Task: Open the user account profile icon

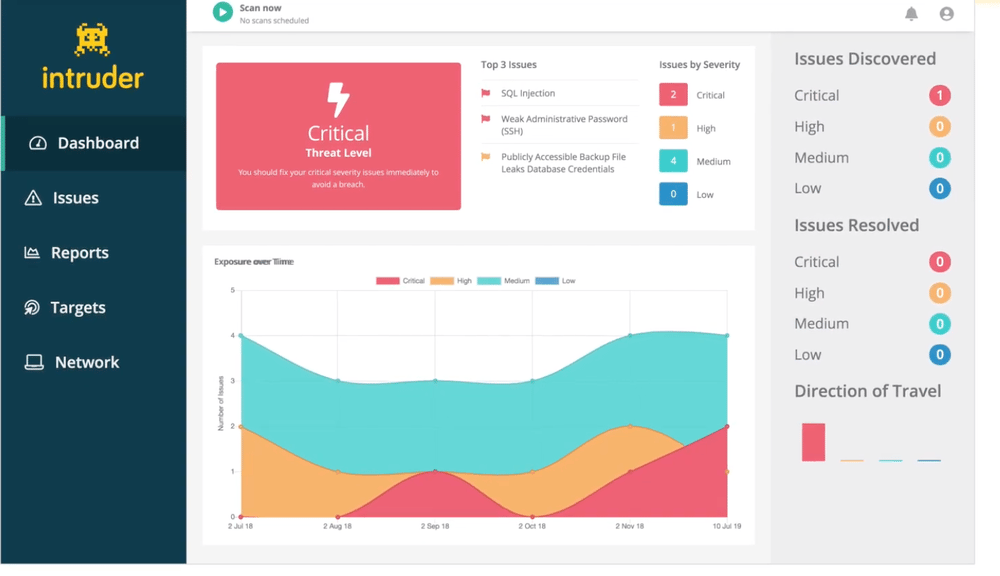Action: tap(946, 13)
